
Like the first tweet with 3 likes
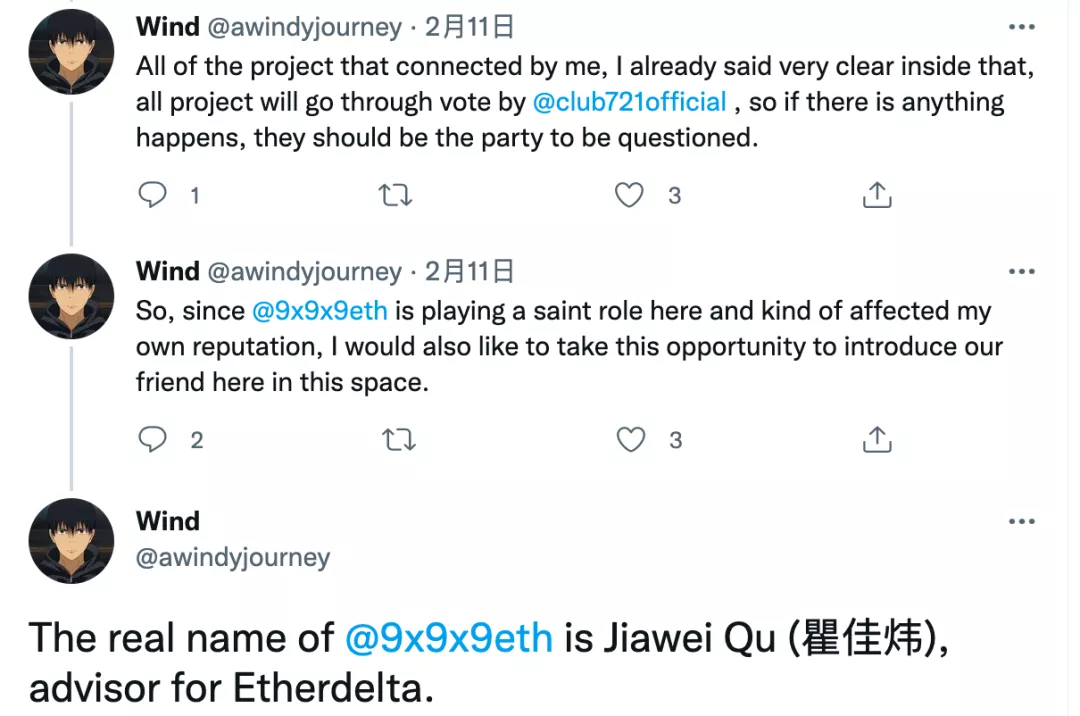tap(629, 195)
